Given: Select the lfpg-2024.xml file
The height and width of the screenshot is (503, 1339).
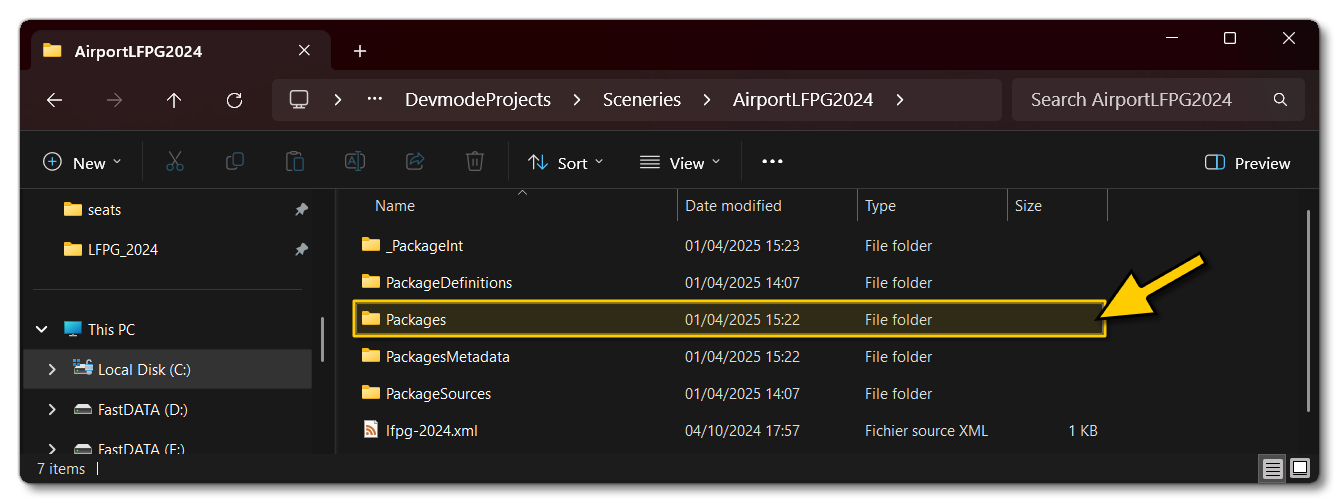Looking at the screenshot, I should pos(729,430).
